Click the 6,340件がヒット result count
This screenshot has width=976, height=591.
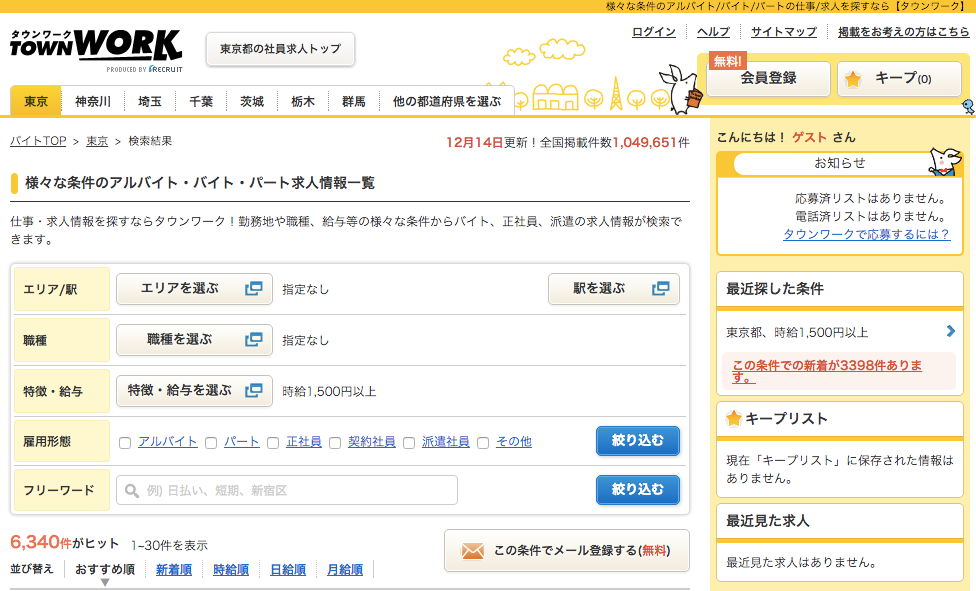(65, 542)
